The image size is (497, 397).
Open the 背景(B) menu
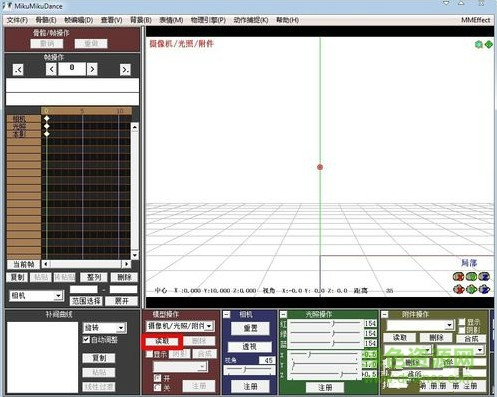[x=141, y=20]
